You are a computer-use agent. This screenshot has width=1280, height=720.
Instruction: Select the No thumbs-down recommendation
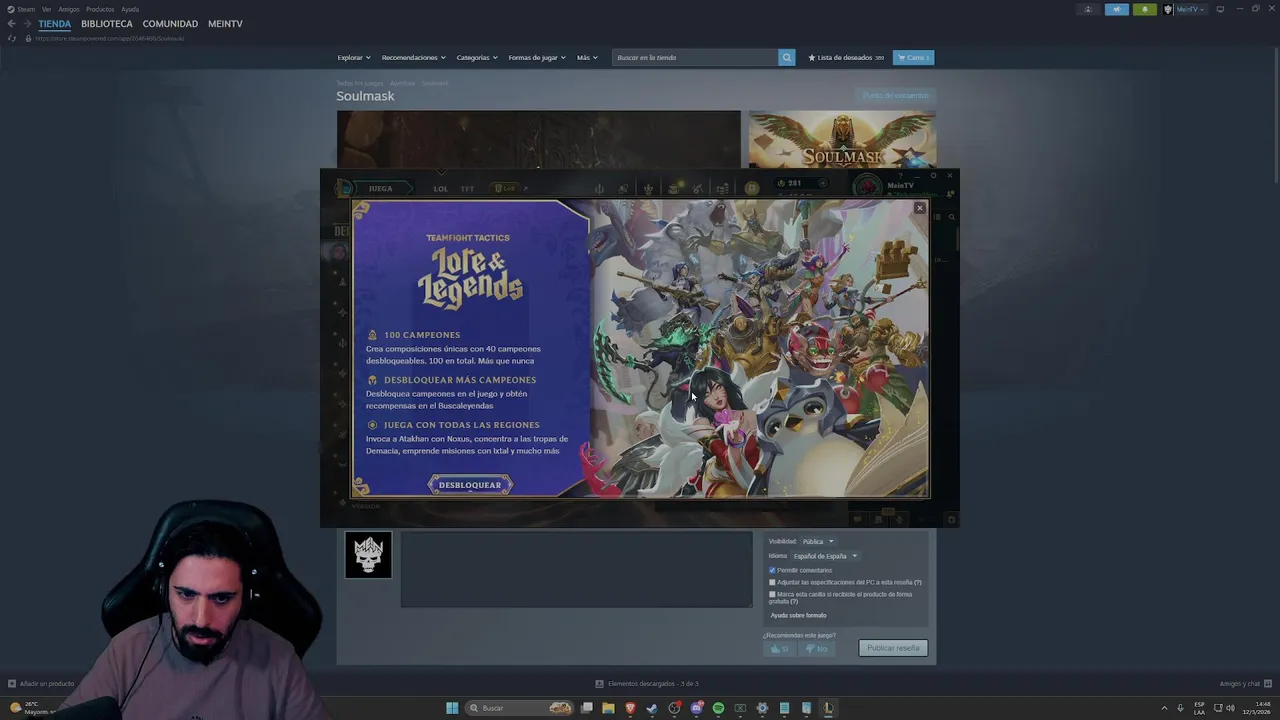(x=816, y=649)
